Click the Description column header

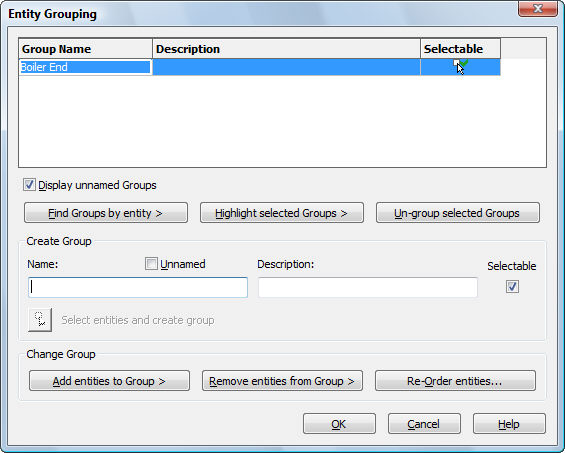click(287, 49)
